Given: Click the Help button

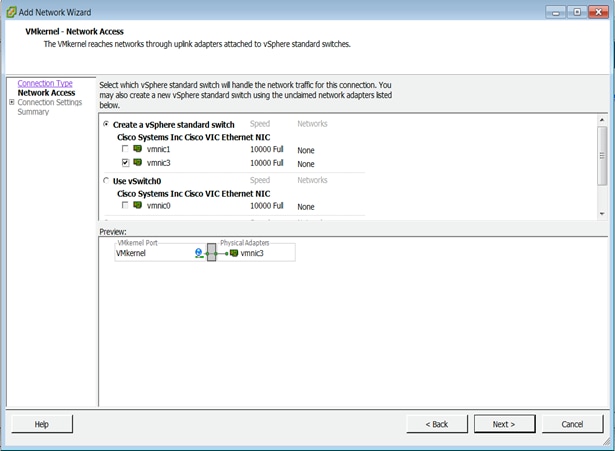Looking at the screenshot, I should pyautogui.click(x=42, y=424).
